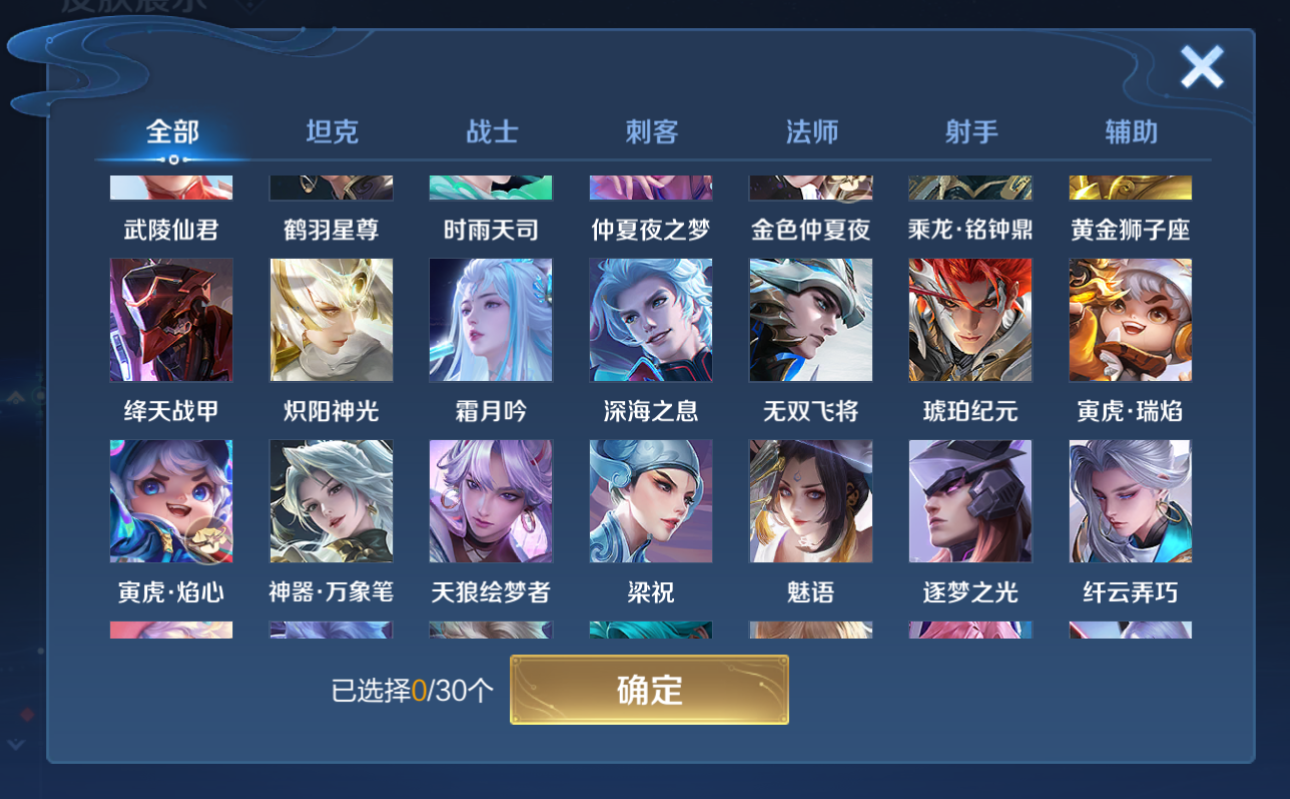Pick the 天狼绘梦者 skin portrait
Viewport: 1290px width, 799px height.
point(491,501)
